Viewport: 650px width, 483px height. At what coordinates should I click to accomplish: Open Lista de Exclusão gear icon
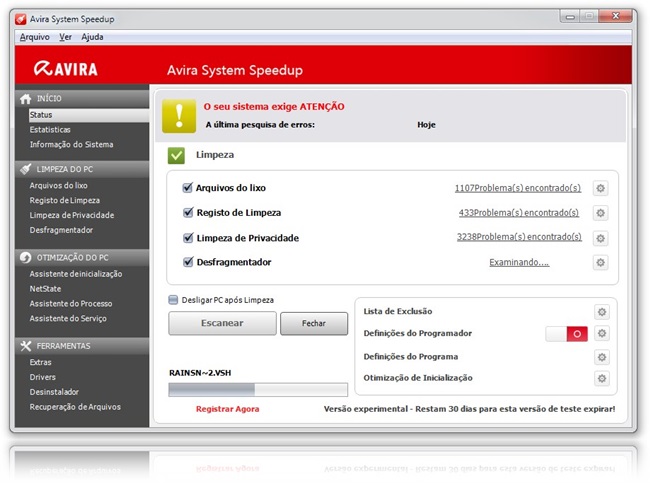pyautogui.click(x=602, y=312)
